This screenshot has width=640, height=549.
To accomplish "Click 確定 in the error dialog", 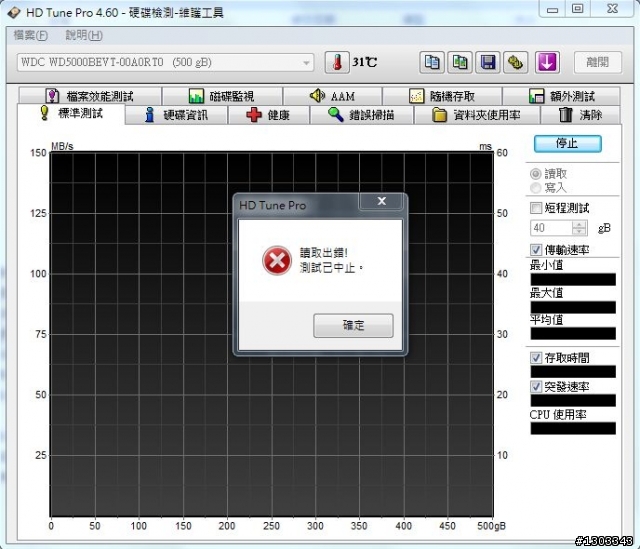I will coord(353,325).
